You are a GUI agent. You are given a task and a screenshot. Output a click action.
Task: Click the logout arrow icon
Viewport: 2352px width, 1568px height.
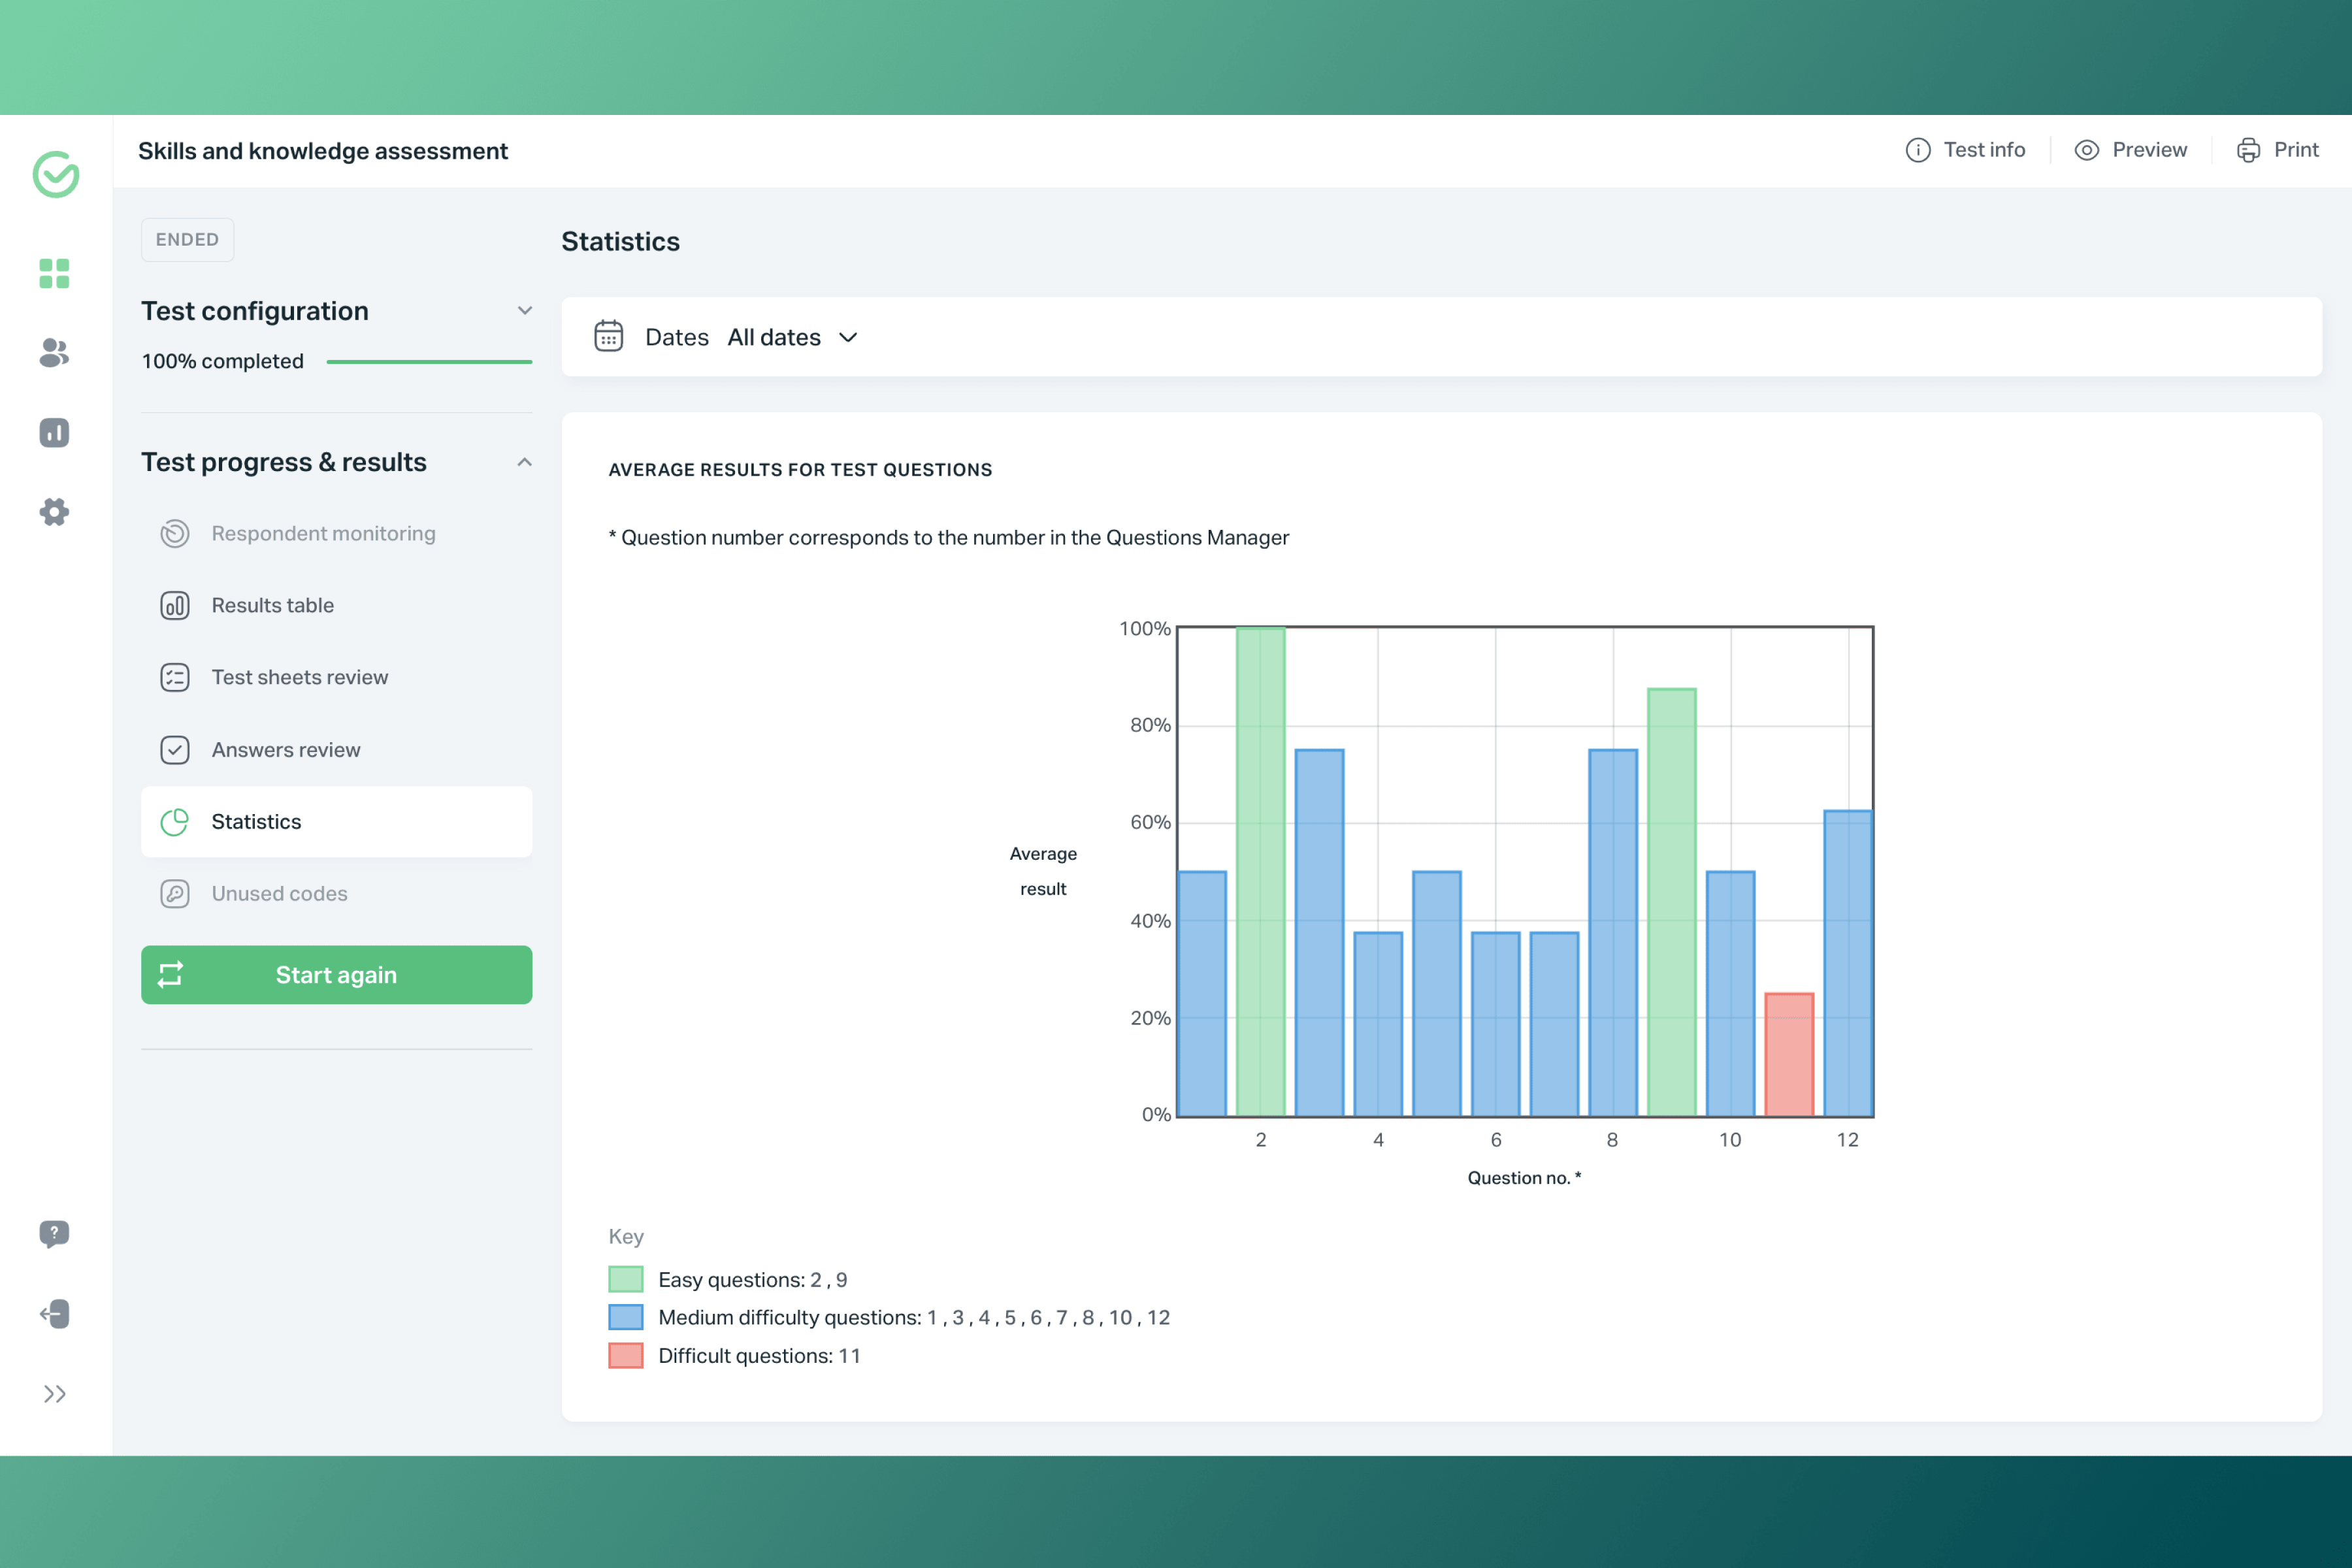54,1313
